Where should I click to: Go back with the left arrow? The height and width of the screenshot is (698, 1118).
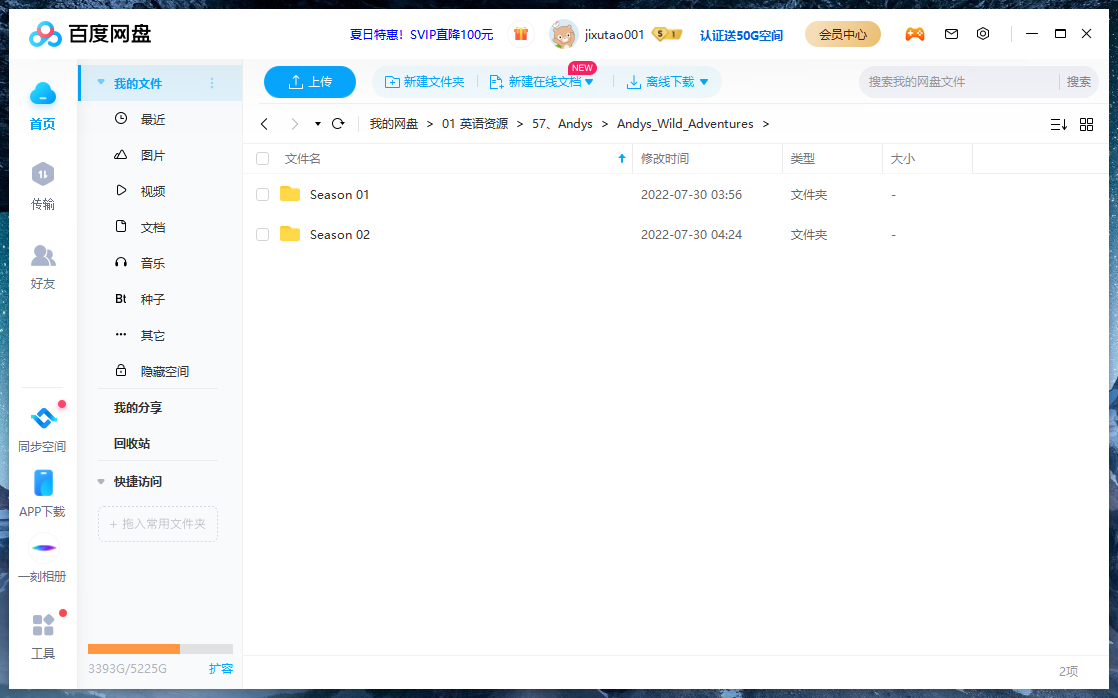coord(265,124)
